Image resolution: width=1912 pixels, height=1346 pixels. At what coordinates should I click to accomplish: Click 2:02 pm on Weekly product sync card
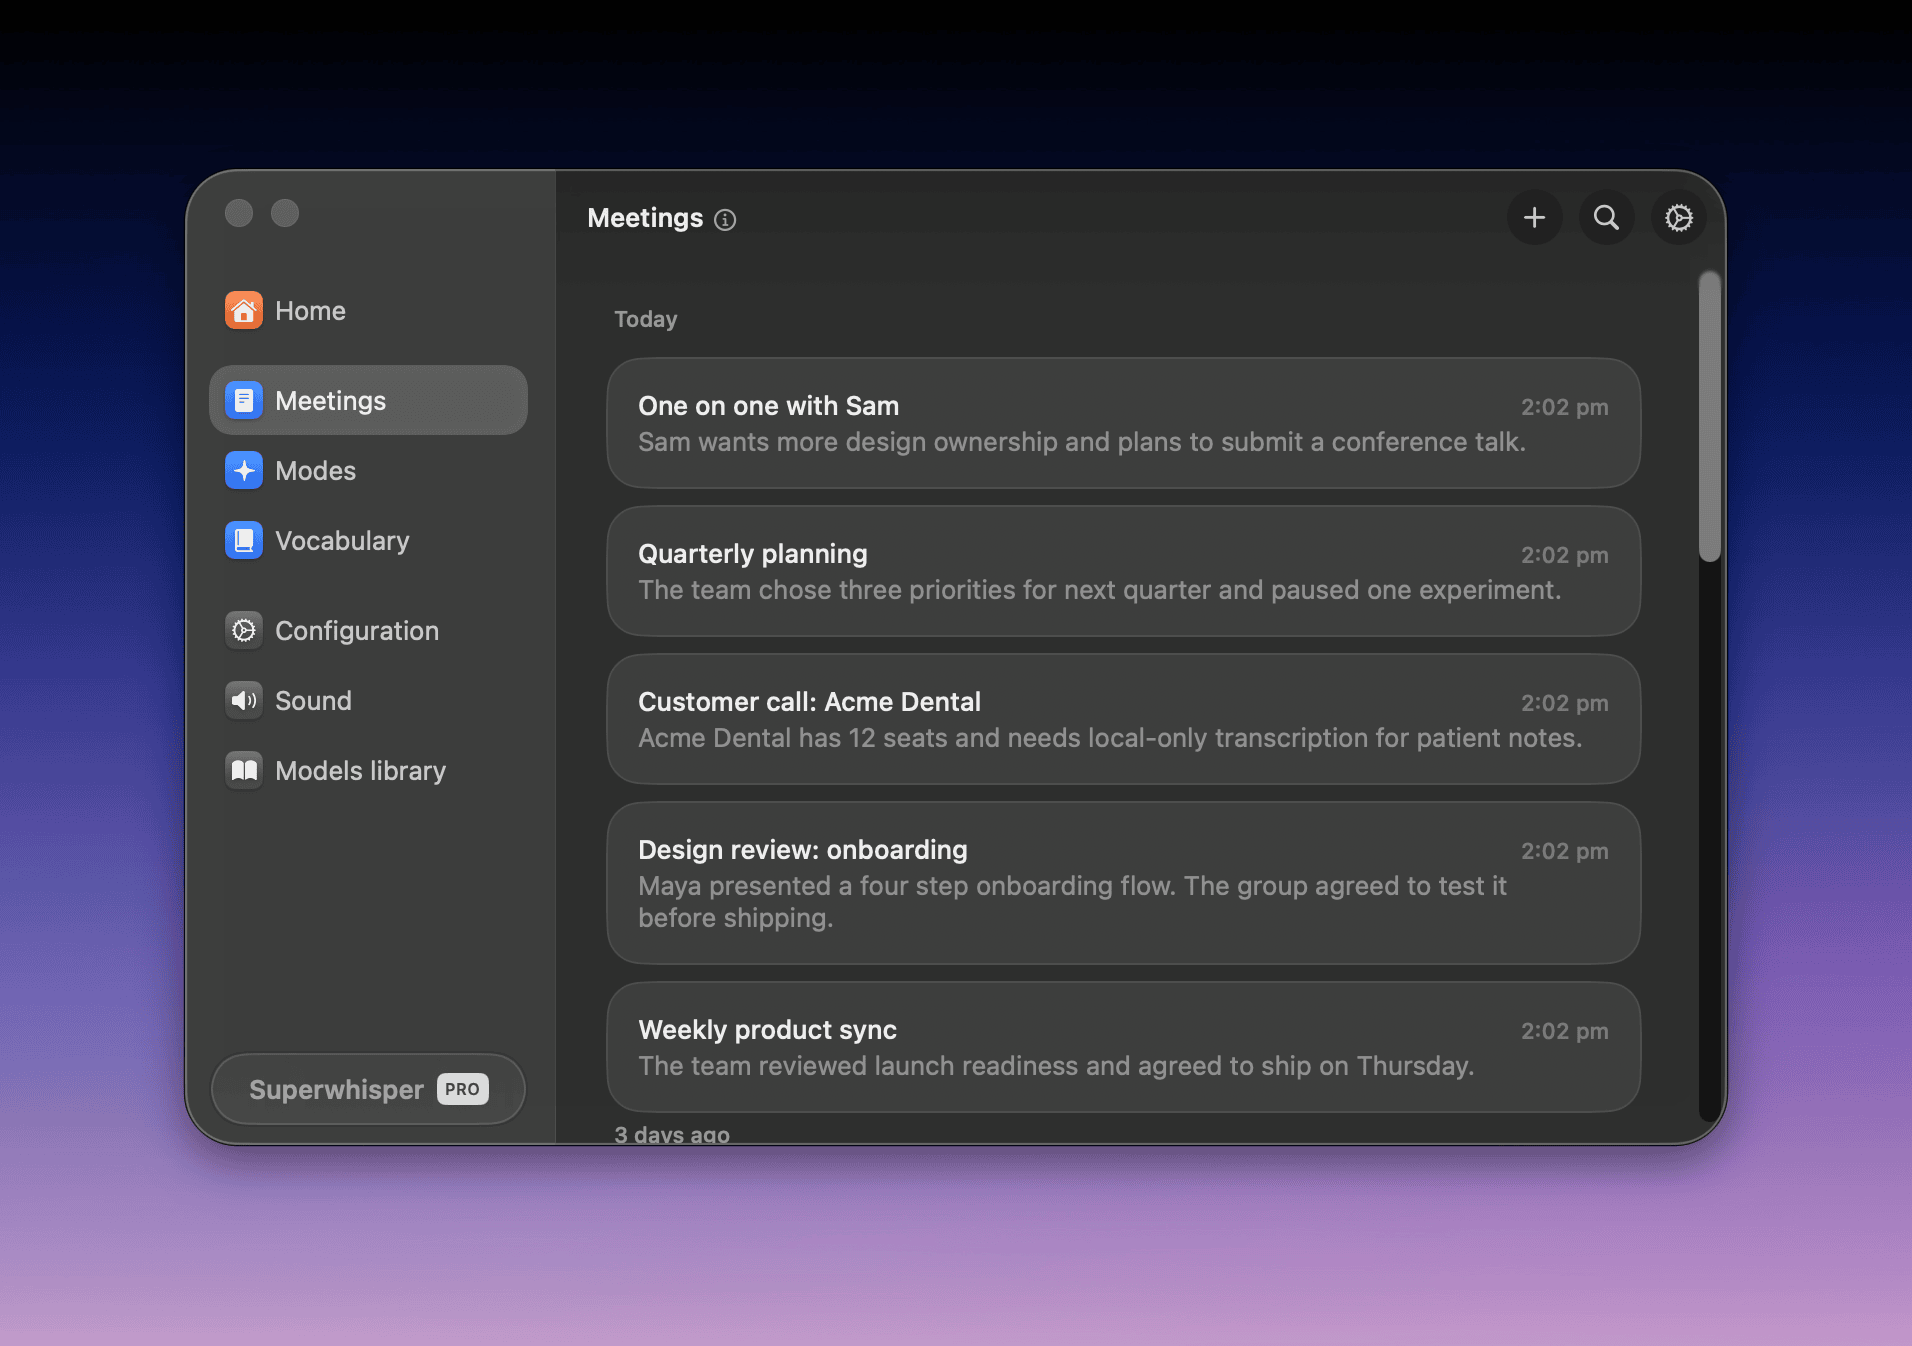1564,1031
